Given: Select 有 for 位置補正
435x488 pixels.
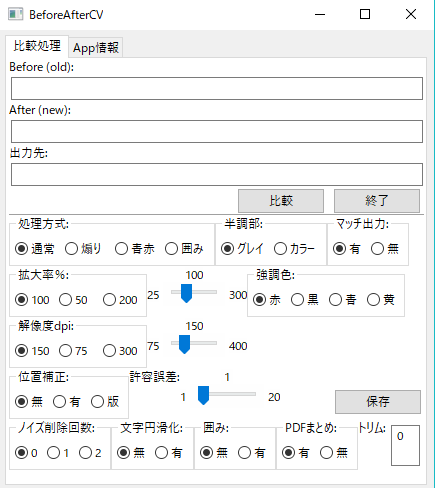Looking at the screenshot, I should [x=67, y=402].
